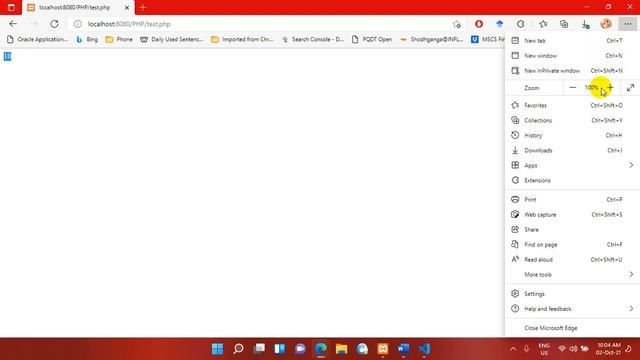Decrease zoom with minus button
This screenshot has height=360, width=640.
[x=573, y=87]
